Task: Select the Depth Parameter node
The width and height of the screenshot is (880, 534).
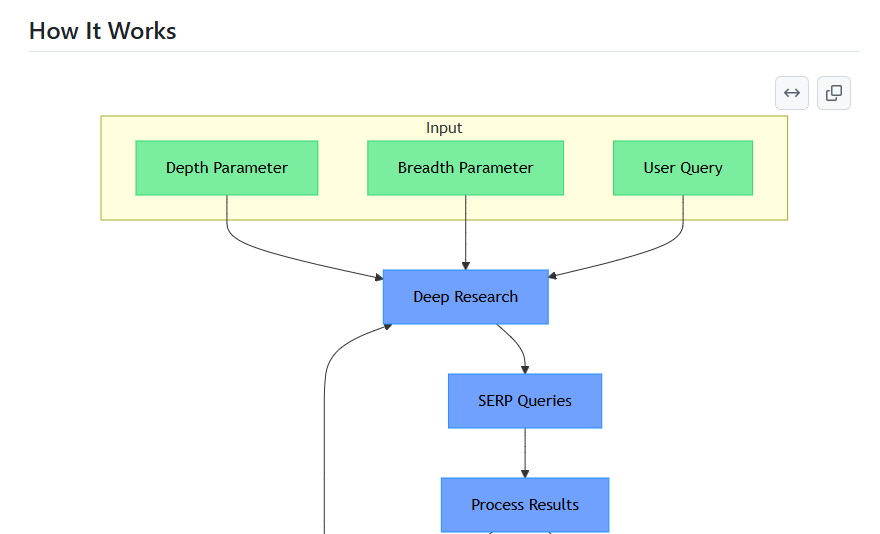Action: 227,168
